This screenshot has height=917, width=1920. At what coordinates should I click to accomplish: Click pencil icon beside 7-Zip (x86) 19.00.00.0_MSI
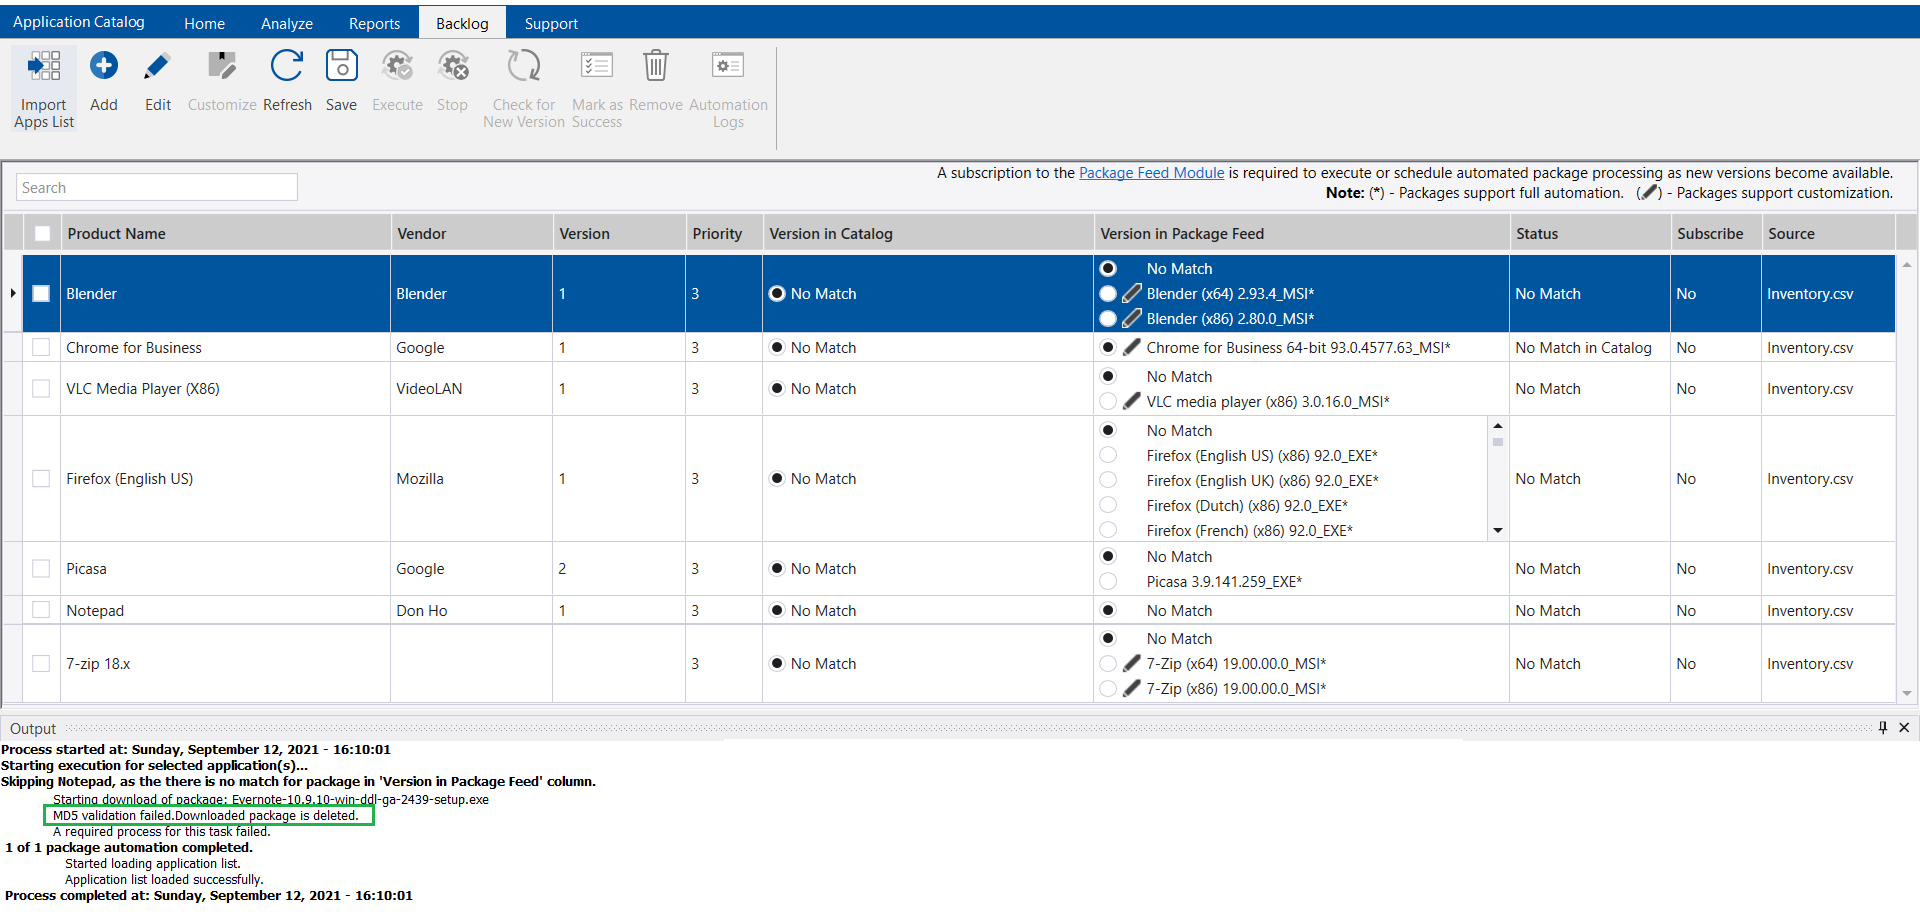pos(1132,688)
